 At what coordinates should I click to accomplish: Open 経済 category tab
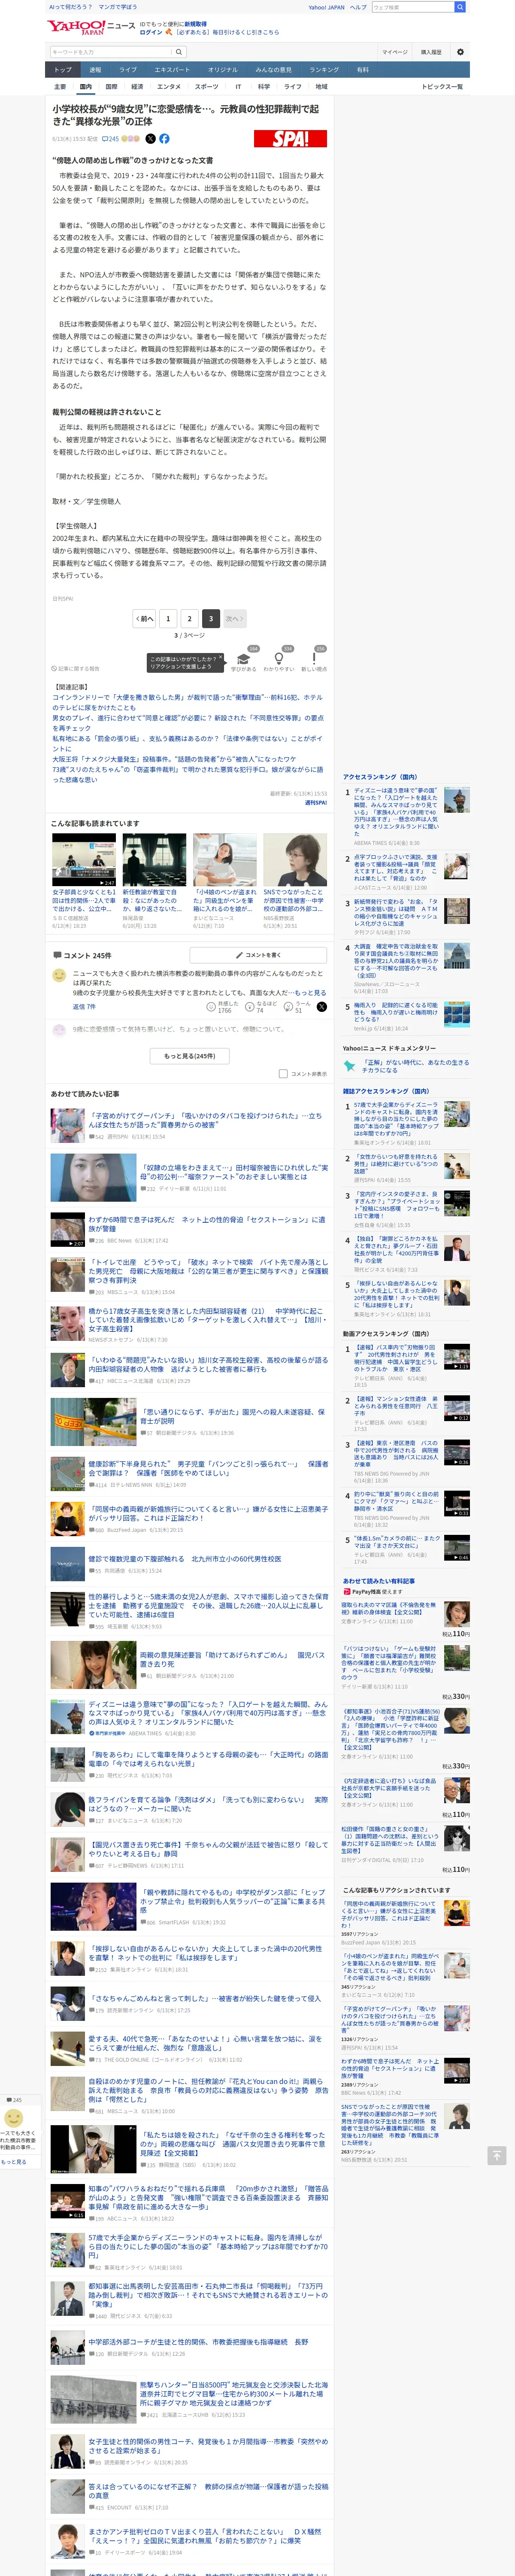(137, 87)
